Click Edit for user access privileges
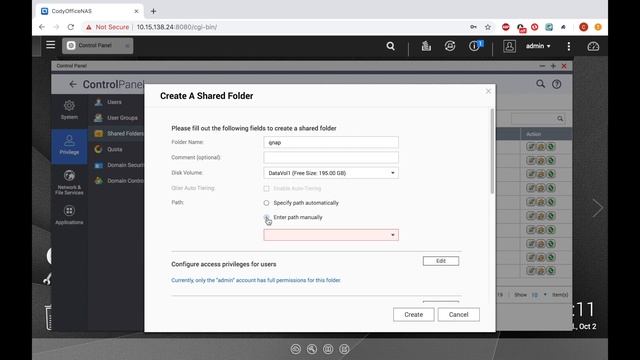Viewport: 640px width, 360px height. coord(441,261)
